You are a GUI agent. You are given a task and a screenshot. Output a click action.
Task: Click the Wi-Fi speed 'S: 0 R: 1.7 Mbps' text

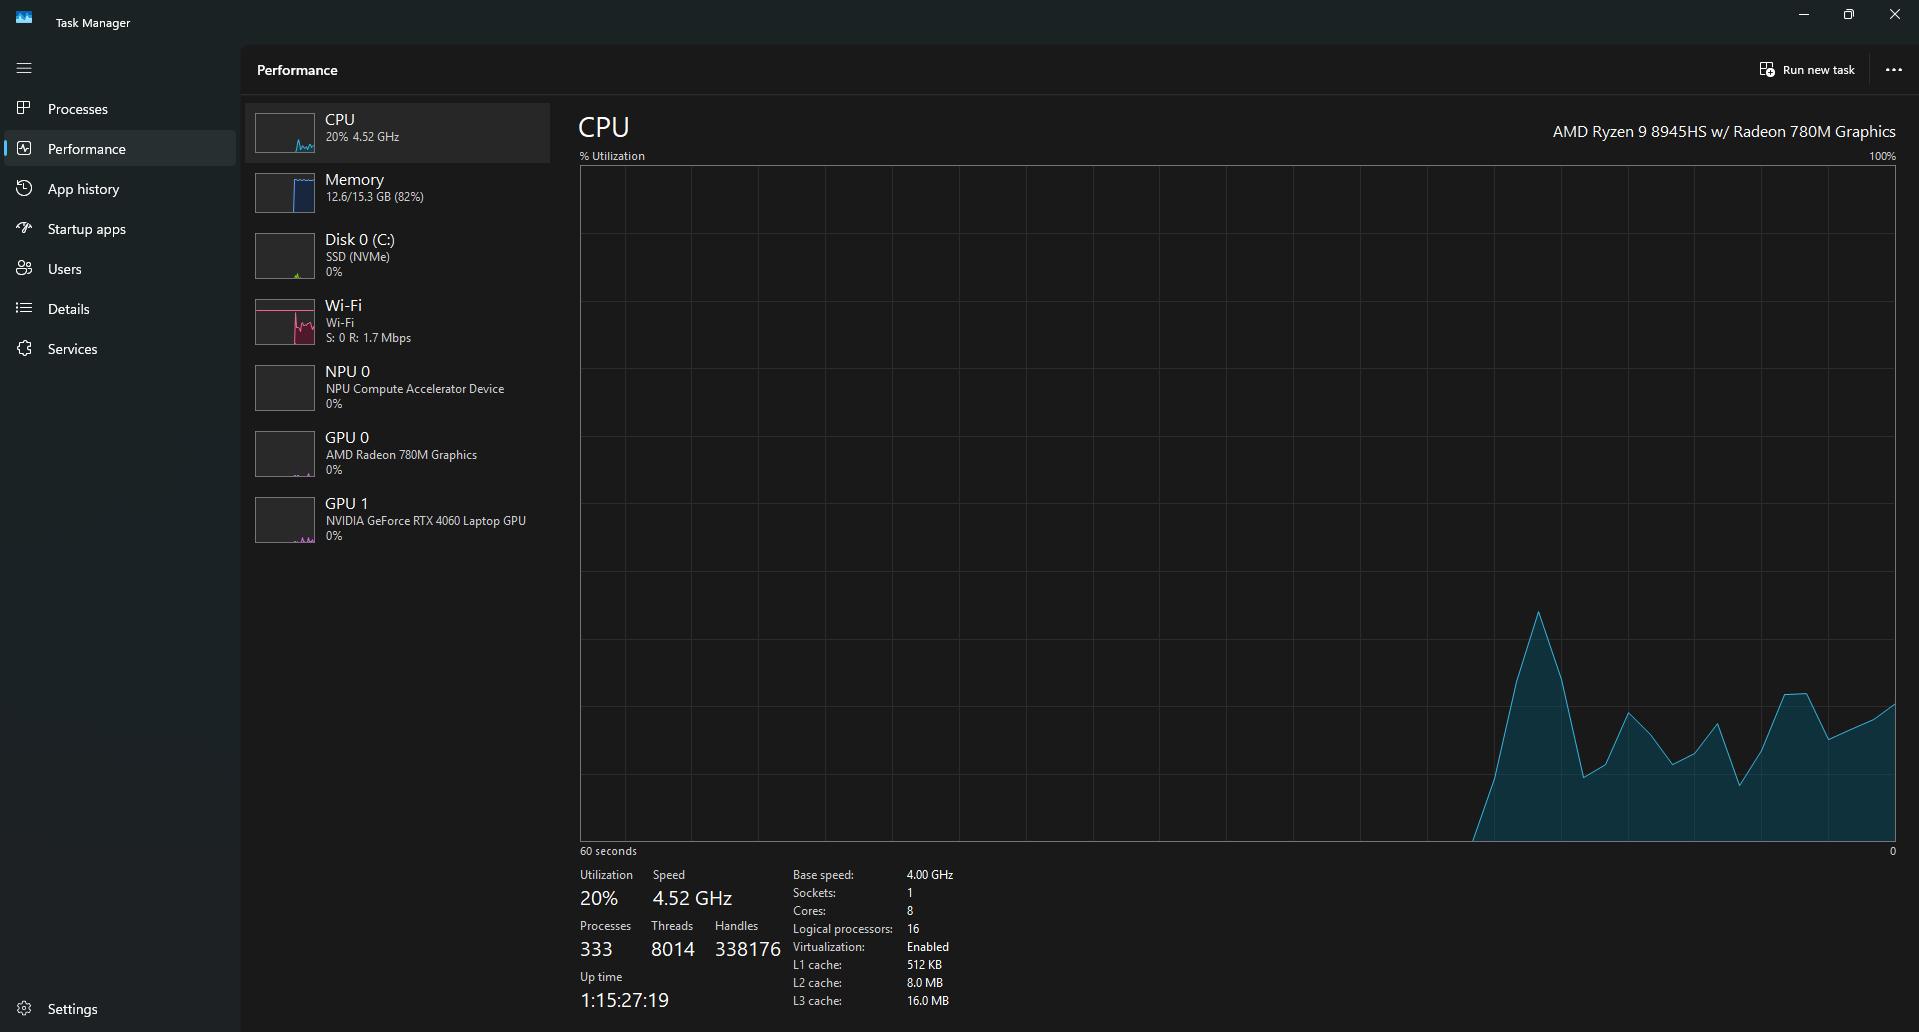(368, 338)
